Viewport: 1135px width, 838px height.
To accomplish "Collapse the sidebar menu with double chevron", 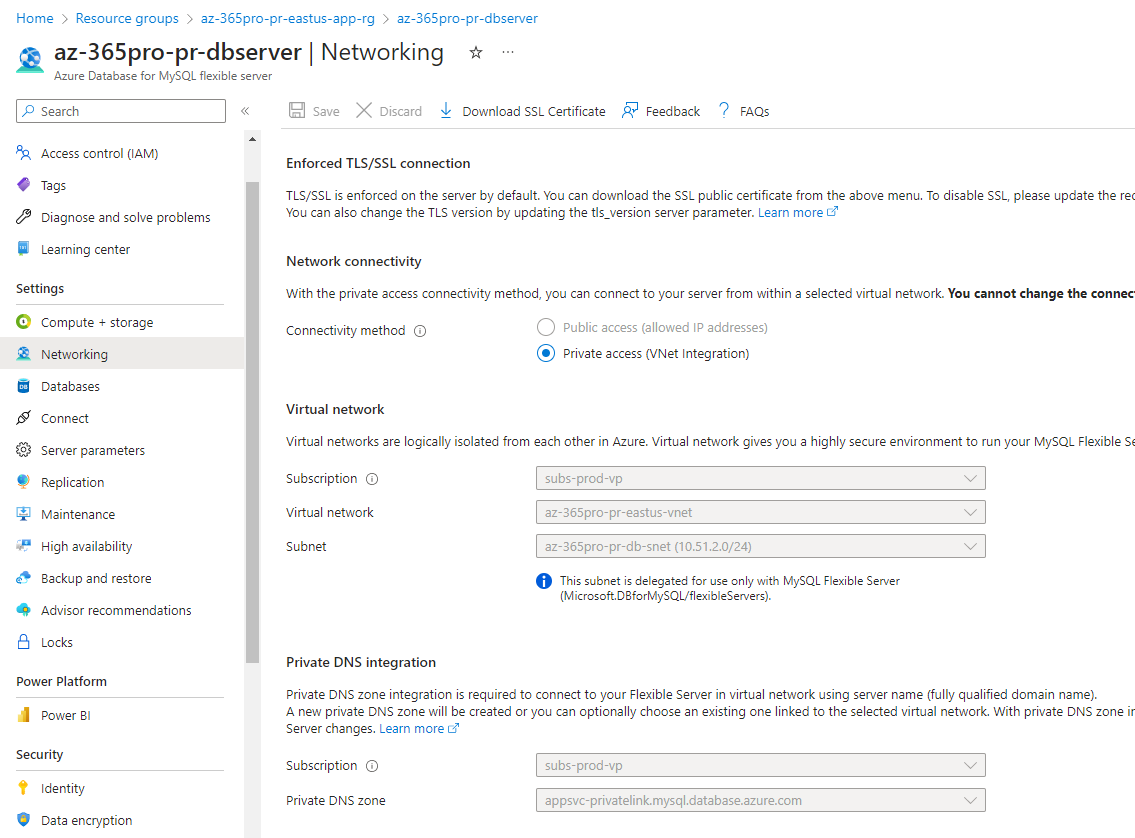I will pos(245,111).
